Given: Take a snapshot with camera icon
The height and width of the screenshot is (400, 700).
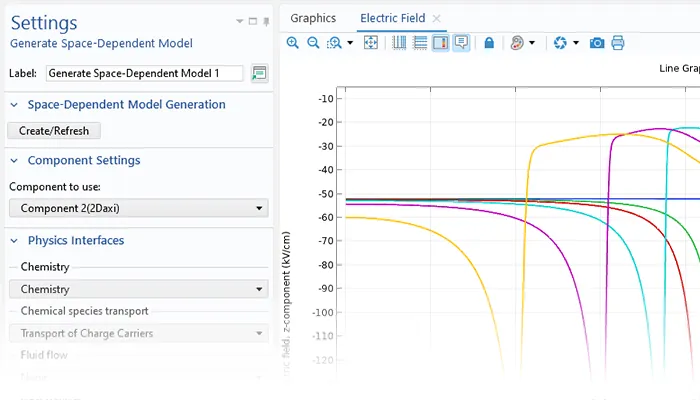Looking at the screenshot, I should 597,43.
